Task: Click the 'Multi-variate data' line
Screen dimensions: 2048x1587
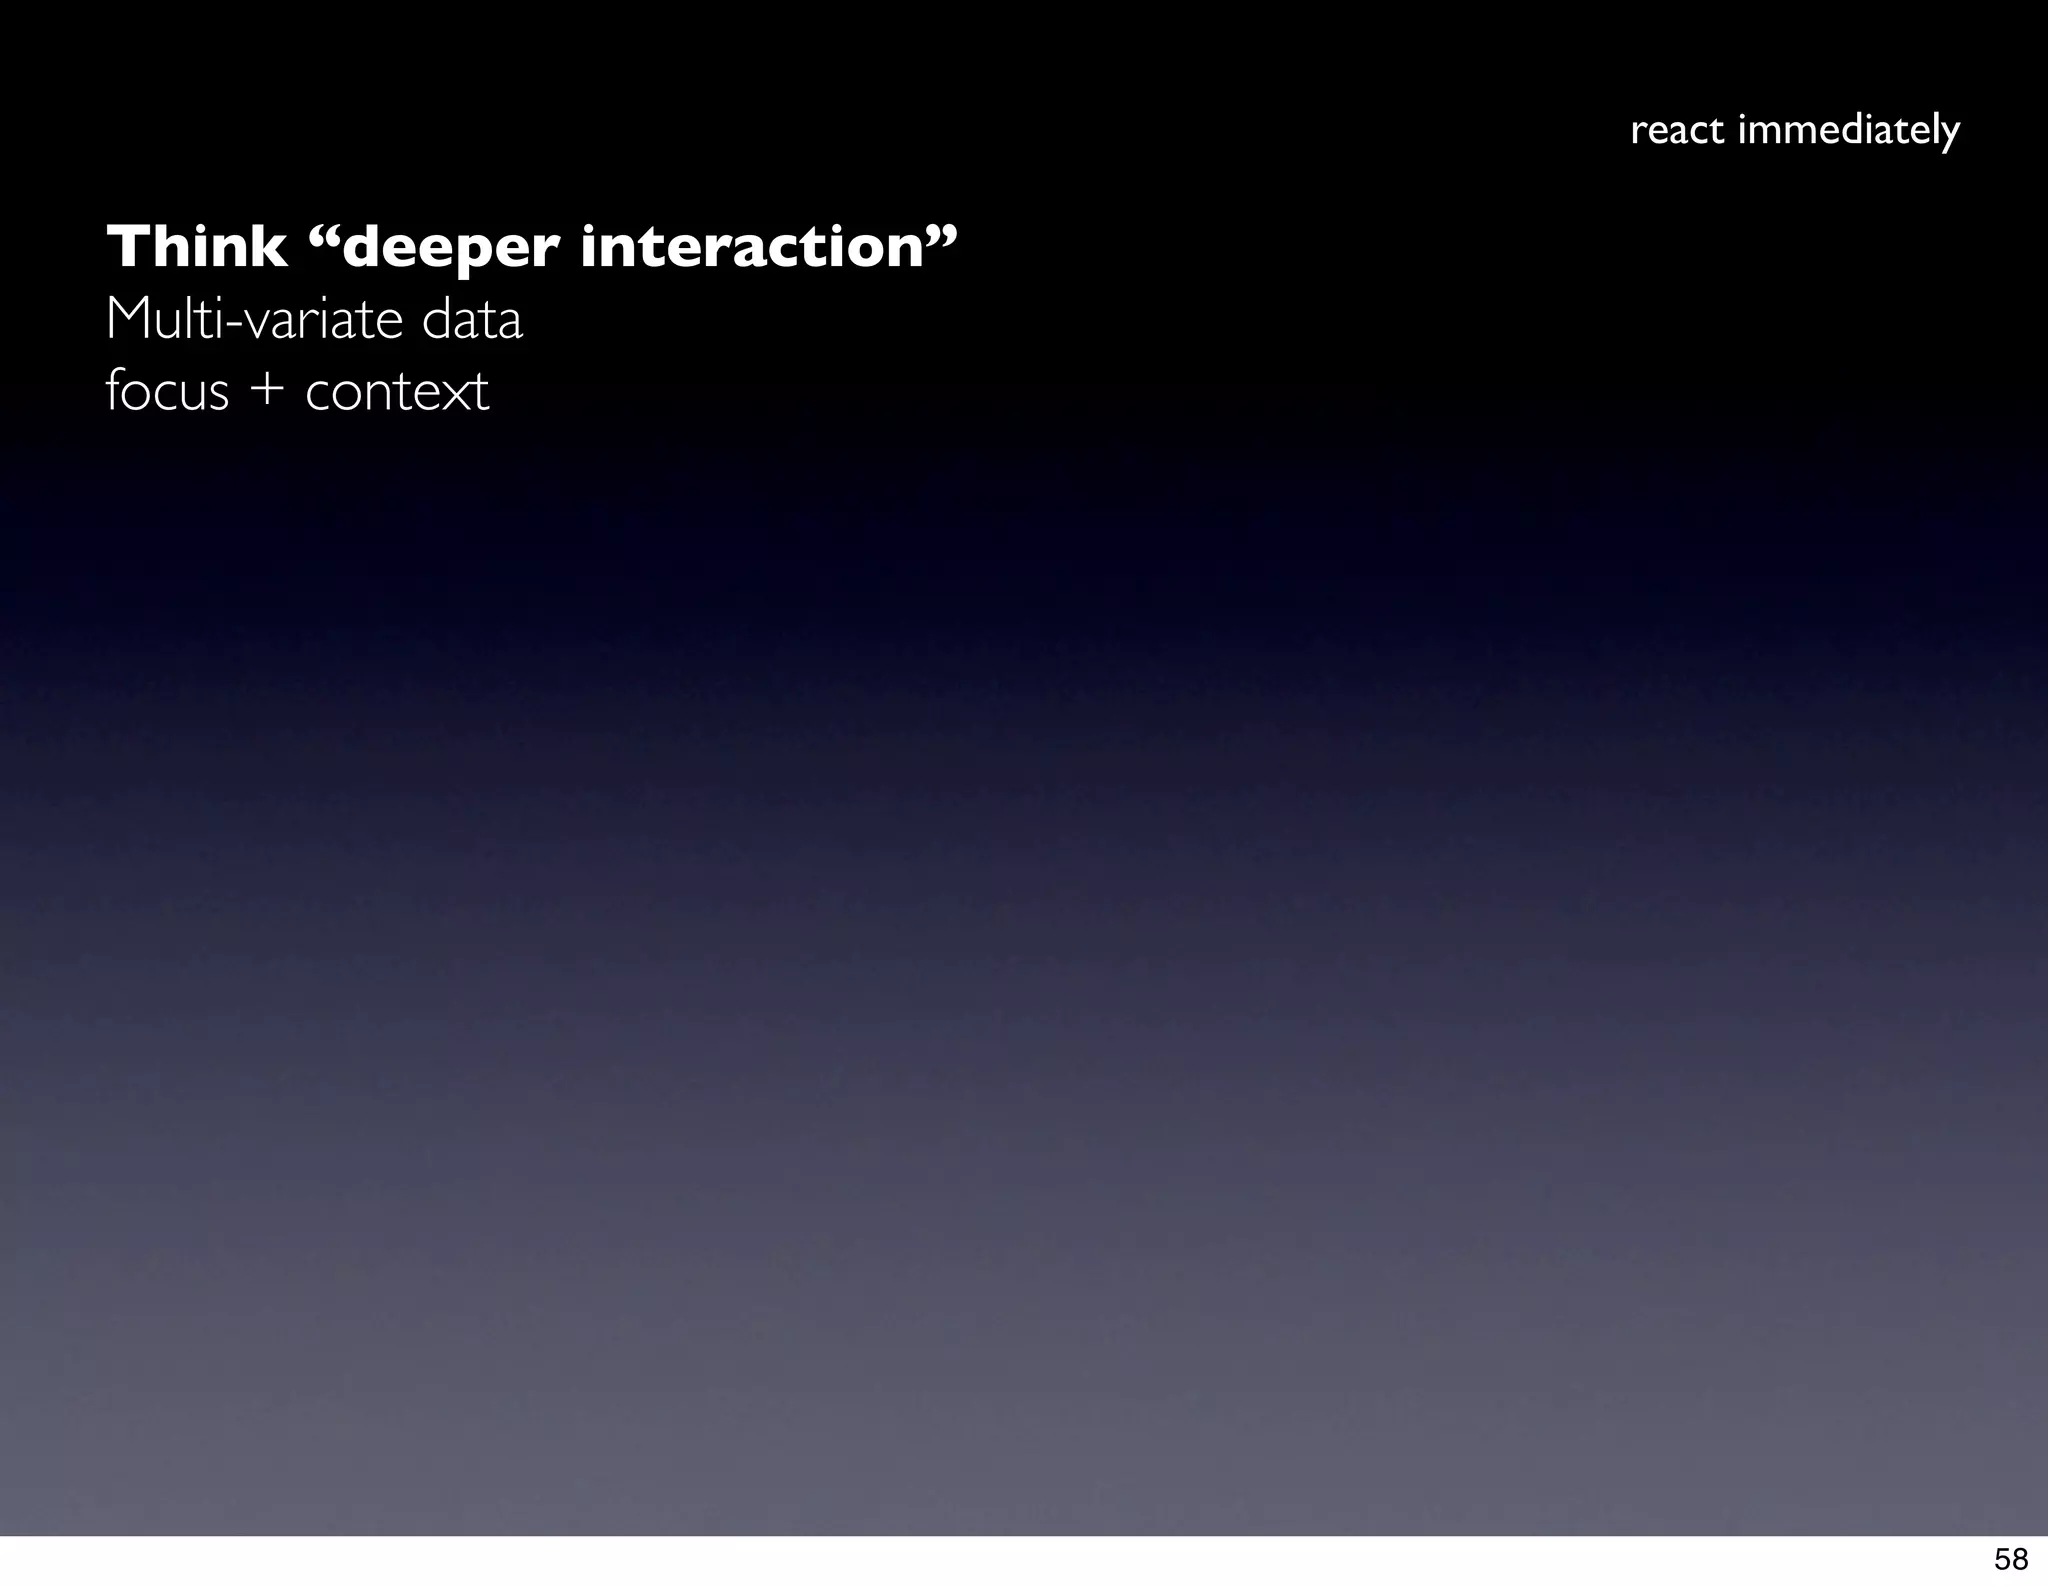Action: [x=314, y=319]
